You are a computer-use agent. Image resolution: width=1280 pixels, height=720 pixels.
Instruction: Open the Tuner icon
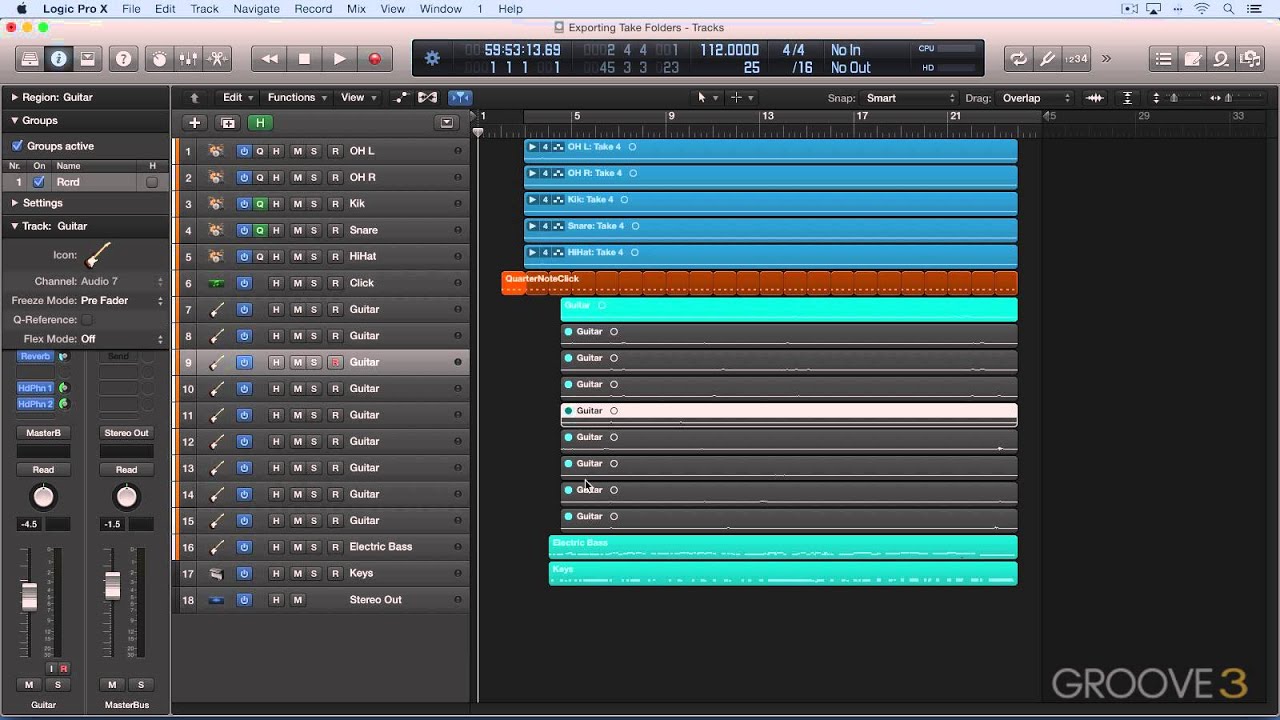click(1047, 59)
